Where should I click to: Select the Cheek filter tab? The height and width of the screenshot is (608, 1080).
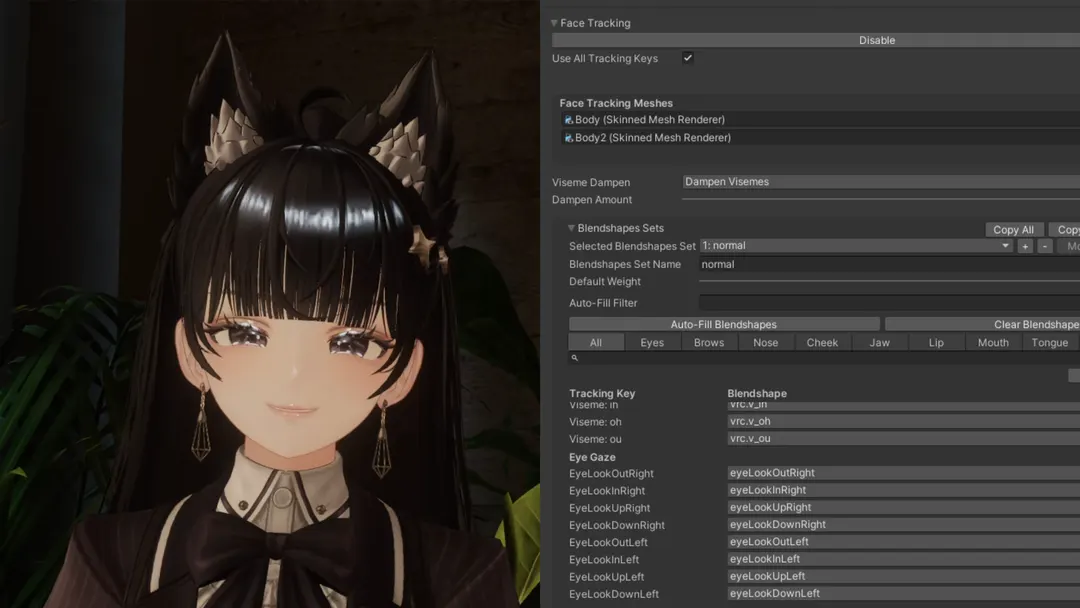point(822,342)
